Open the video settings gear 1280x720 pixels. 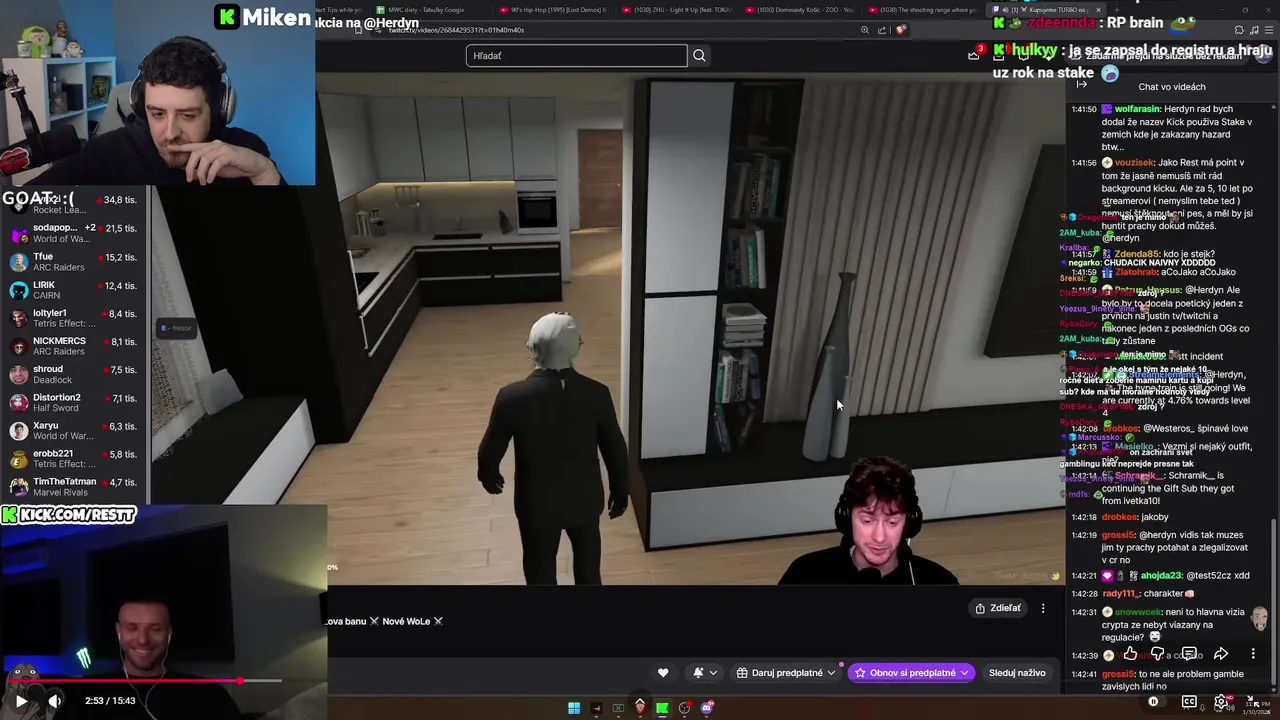pos(1221,702)
